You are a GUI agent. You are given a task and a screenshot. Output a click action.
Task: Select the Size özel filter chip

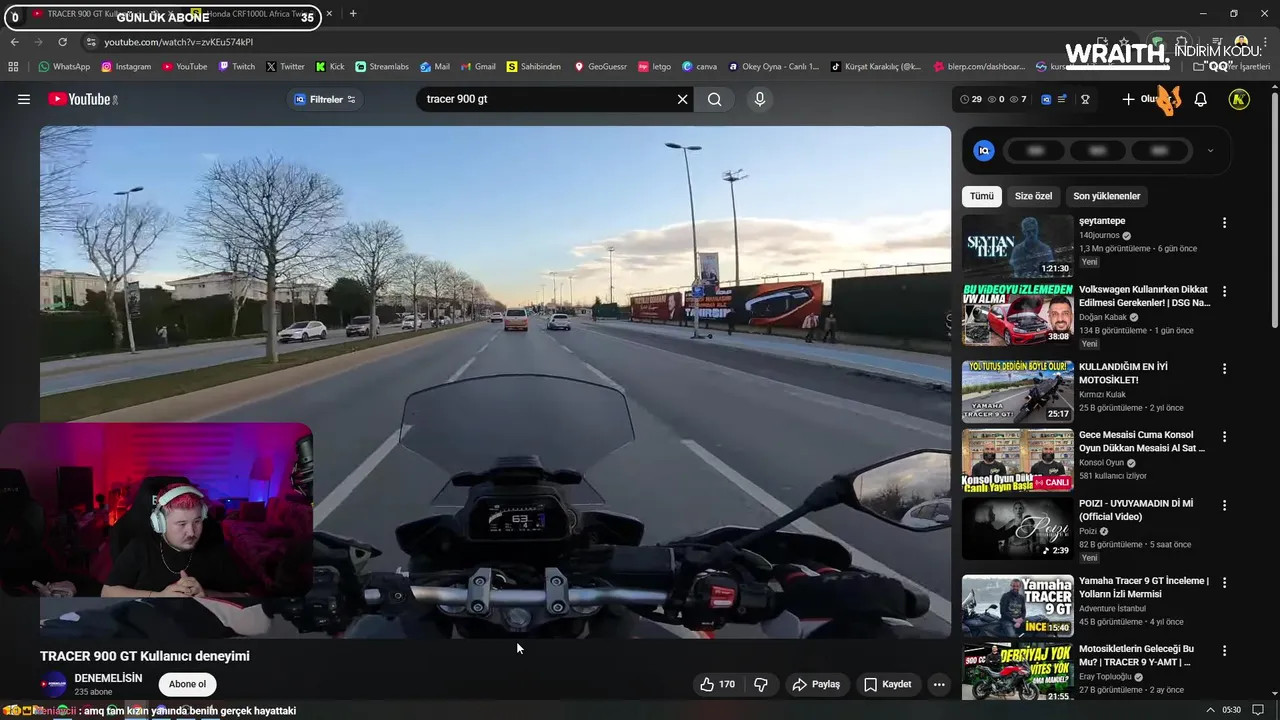tap(1033, 196)
